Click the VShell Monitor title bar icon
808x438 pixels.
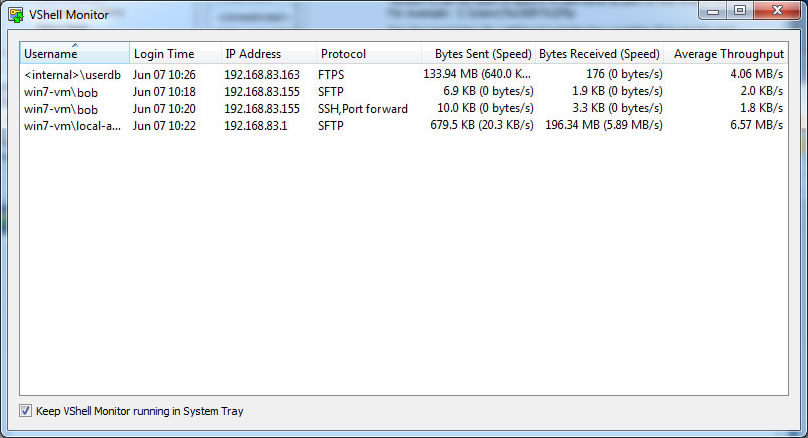[15, 13]
